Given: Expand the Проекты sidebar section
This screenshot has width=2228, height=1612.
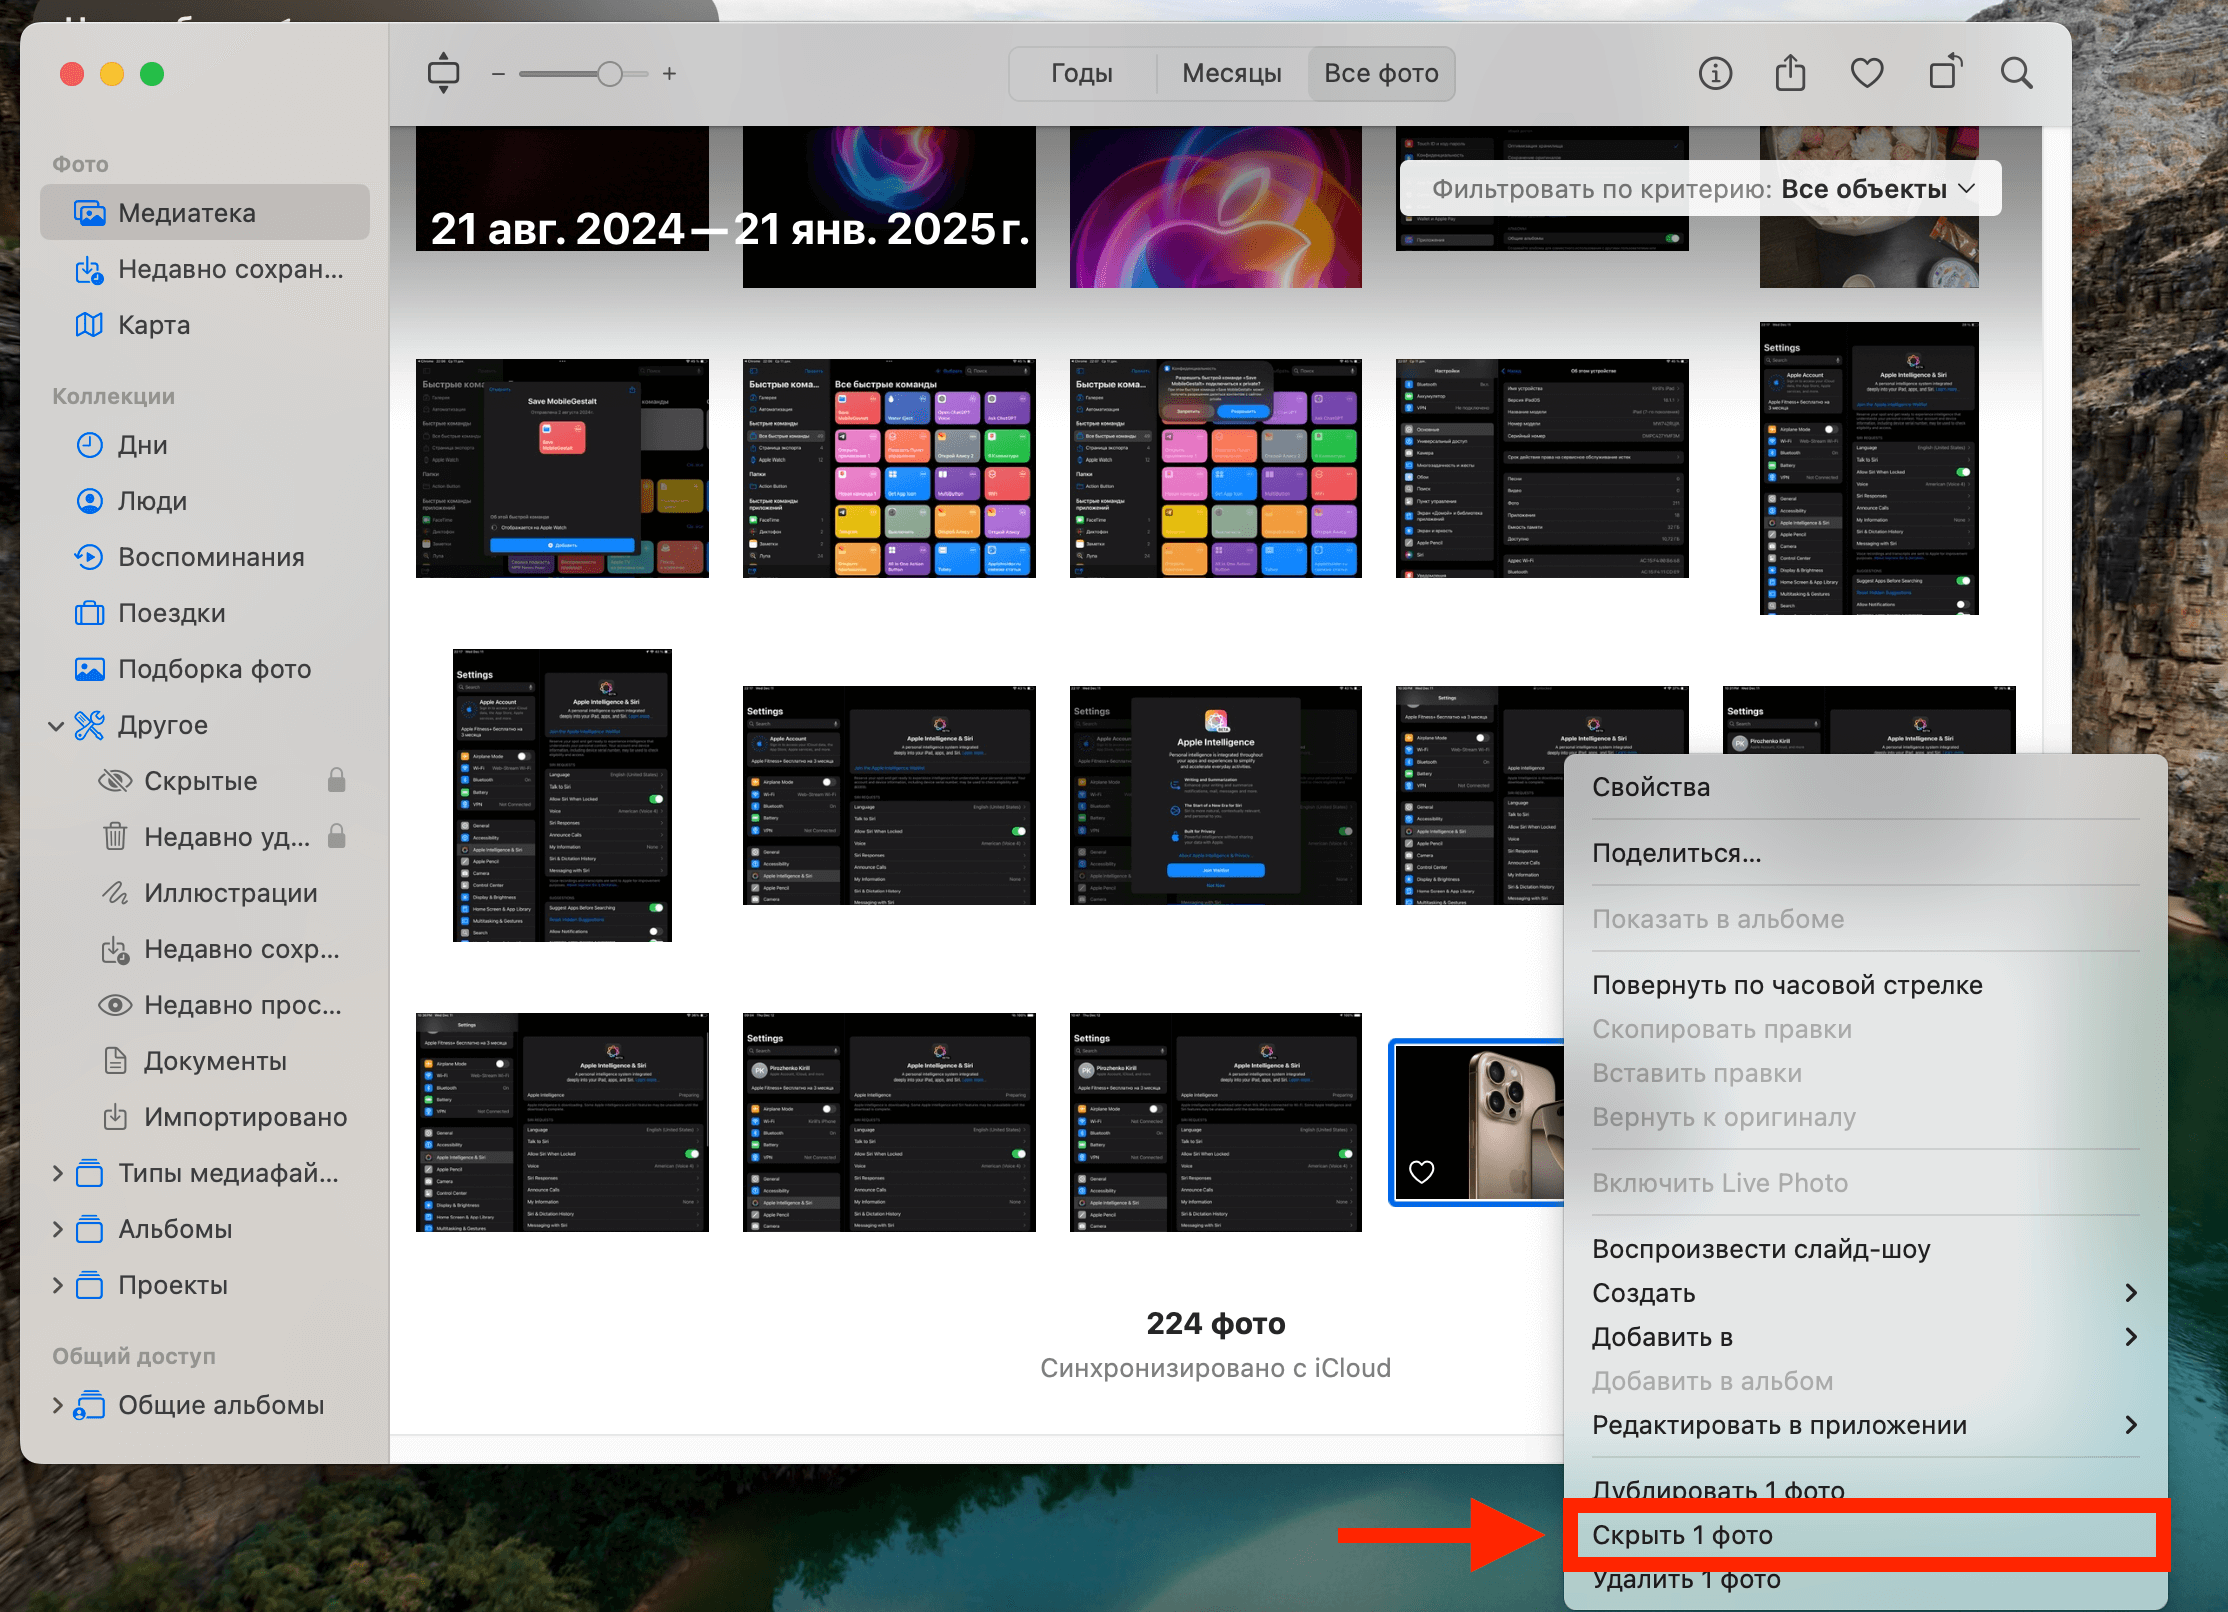Looking at the screenshot, I should (x=57, y=1285).
